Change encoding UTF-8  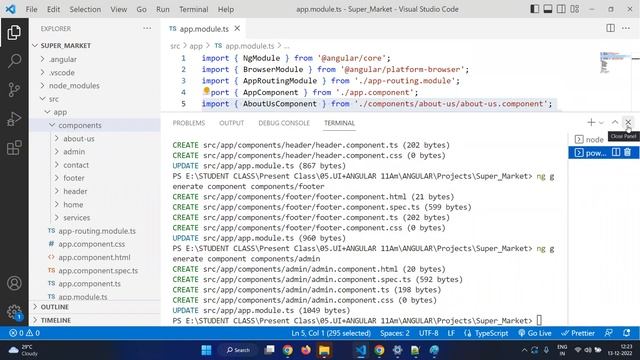point(429,333)
